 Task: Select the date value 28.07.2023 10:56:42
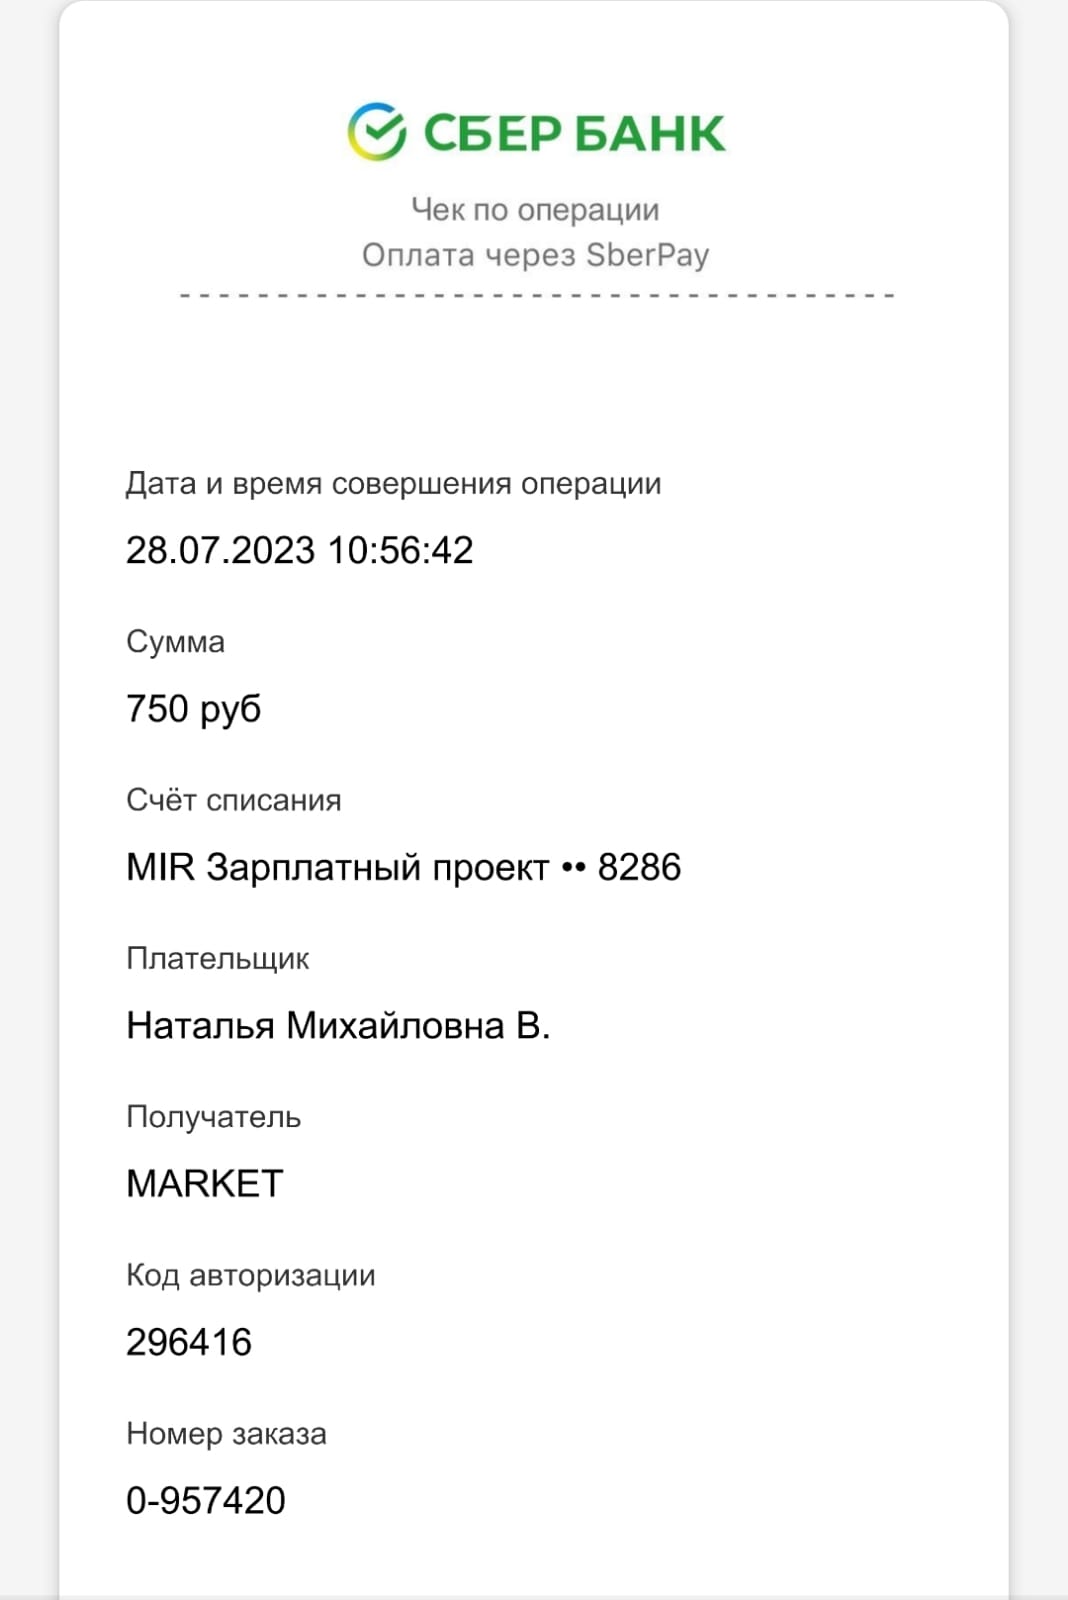click(x=299, y=550)
